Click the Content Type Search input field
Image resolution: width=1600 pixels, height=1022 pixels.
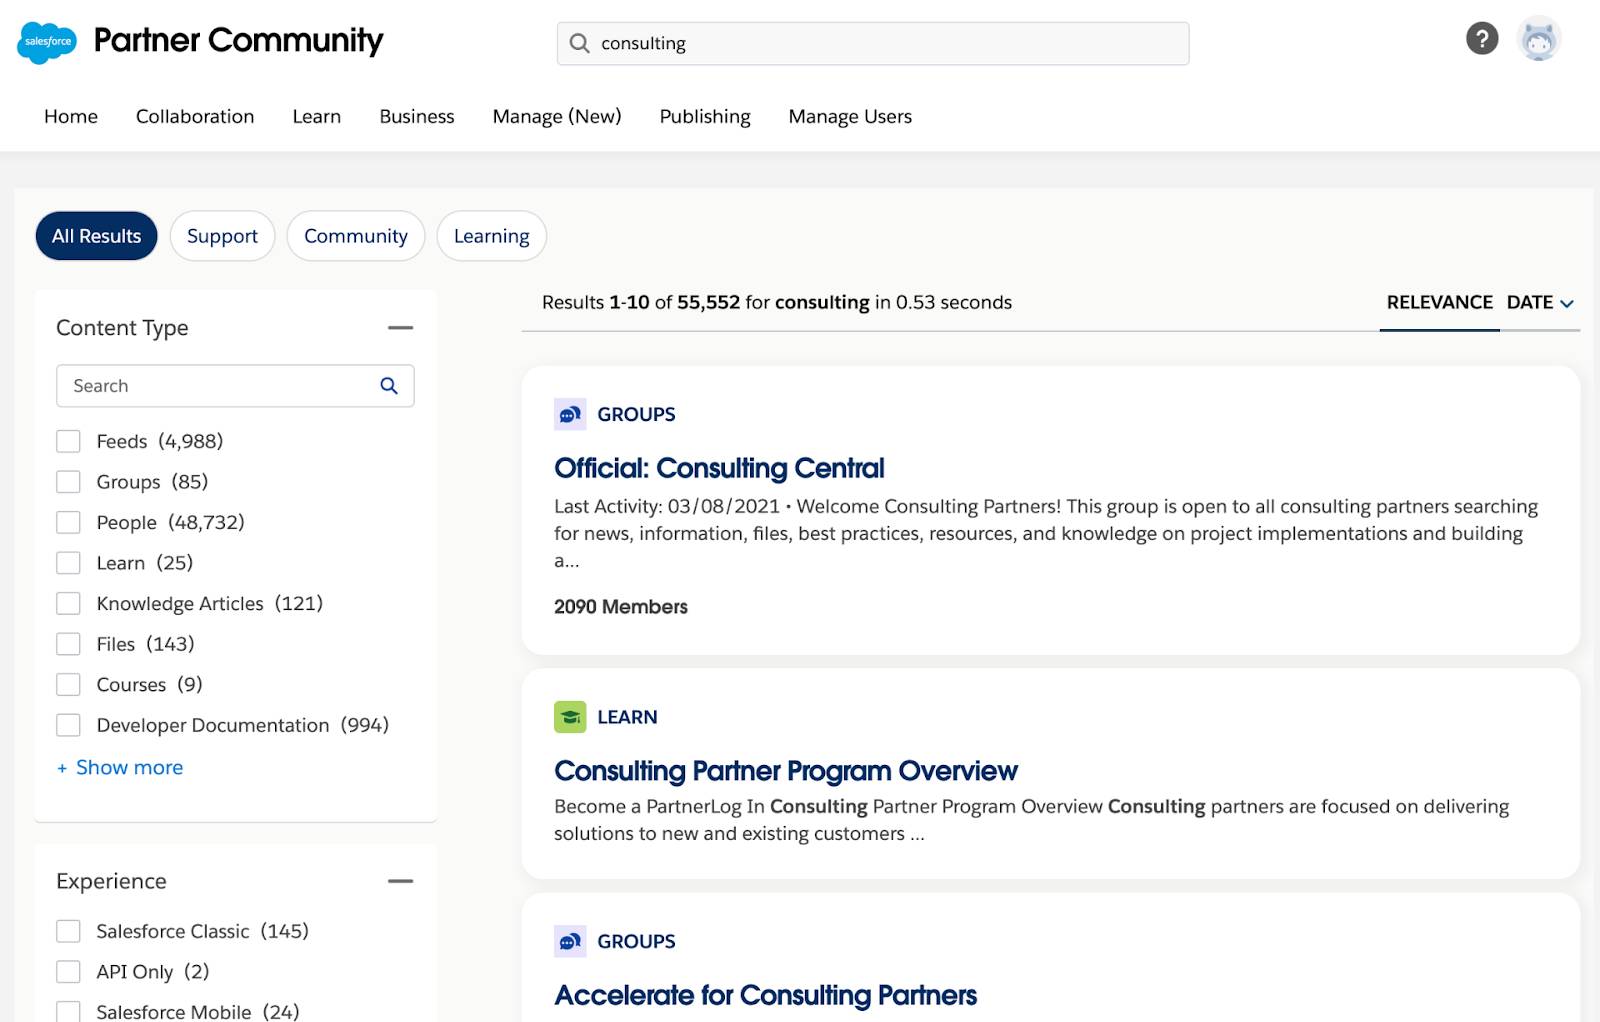[x=235, y=386]
